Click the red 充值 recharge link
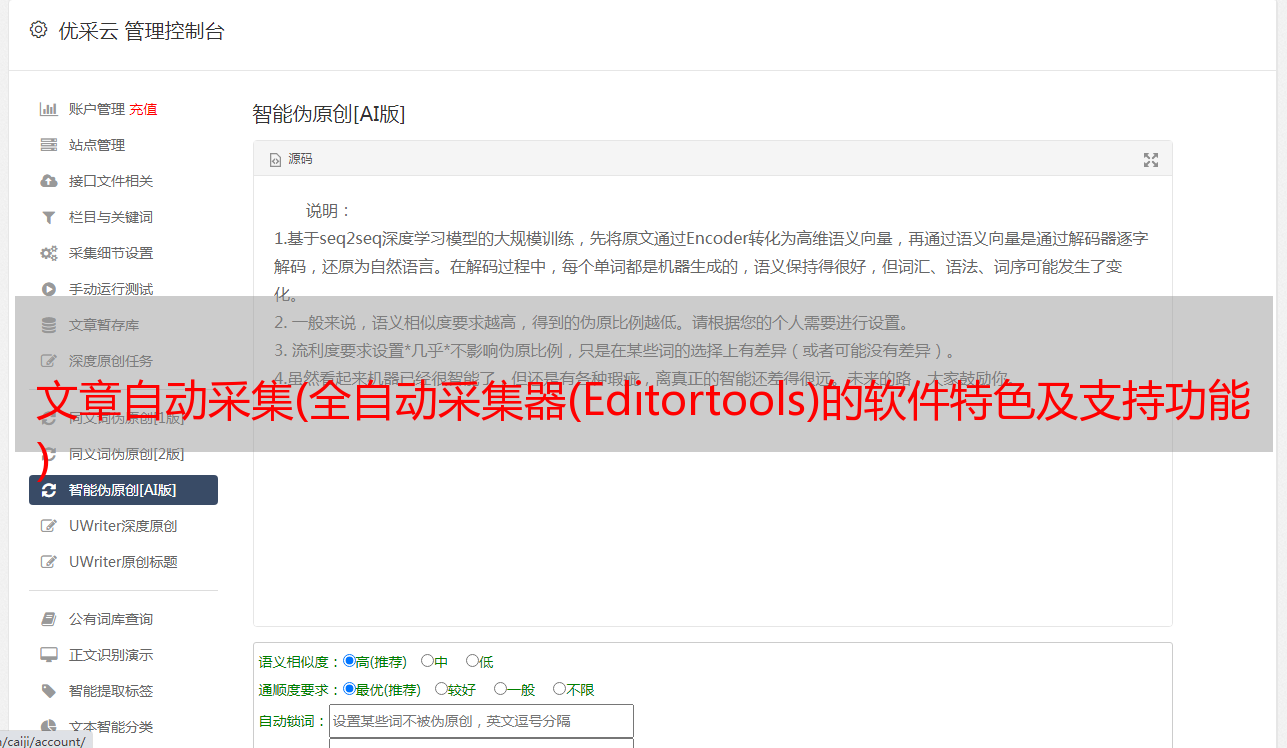This screenshot has width=1287, height=748. point(143,109)
